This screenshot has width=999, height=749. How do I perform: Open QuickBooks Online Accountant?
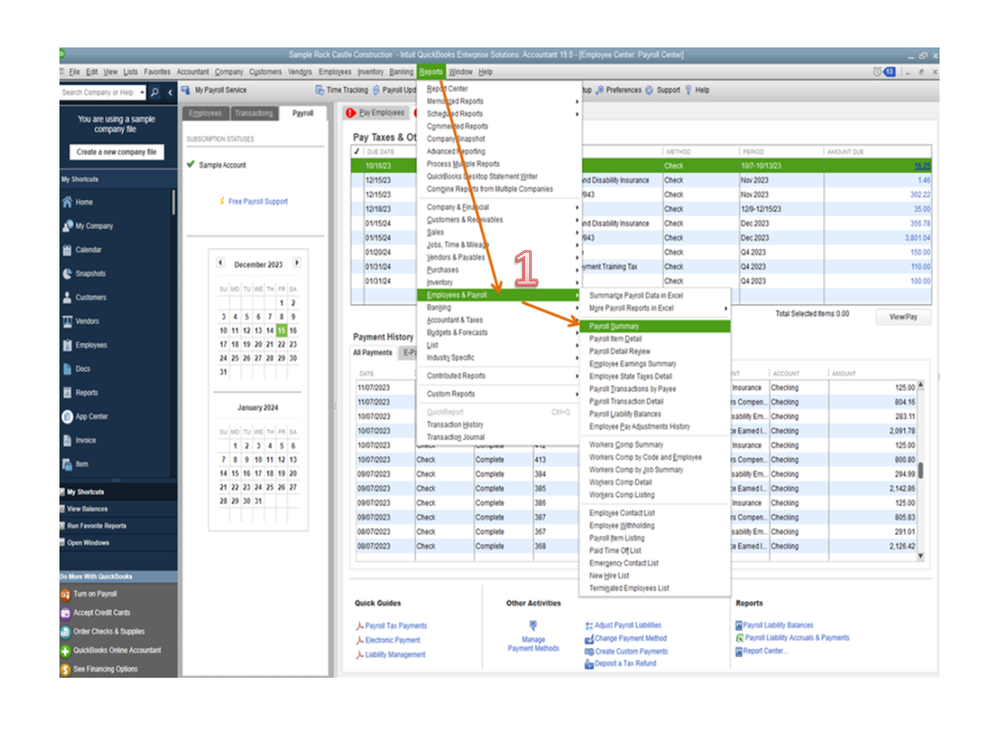pyautogui.click(x=111, y=651)
